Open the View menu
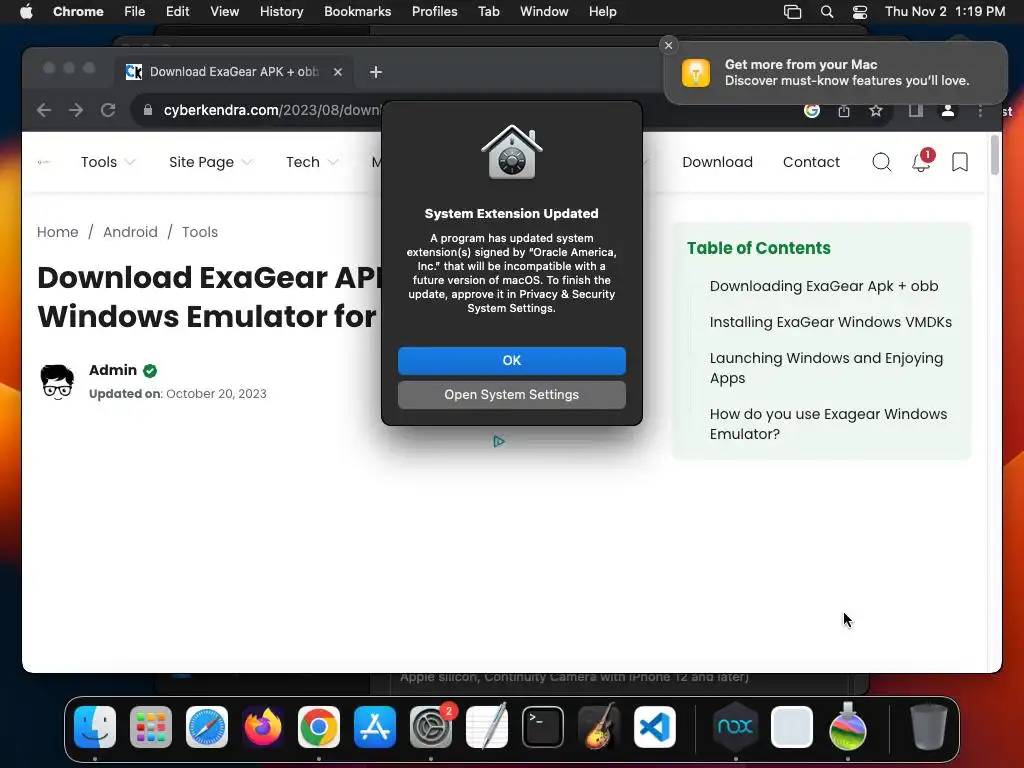This screenshot has width=1024, height=768. (x=224, y=12)
